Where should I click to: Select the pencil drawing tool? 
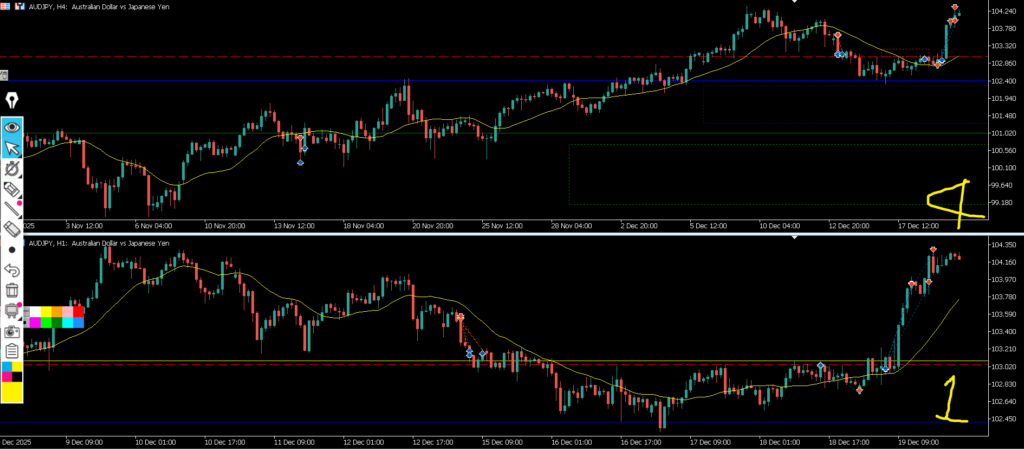(12, 188)
